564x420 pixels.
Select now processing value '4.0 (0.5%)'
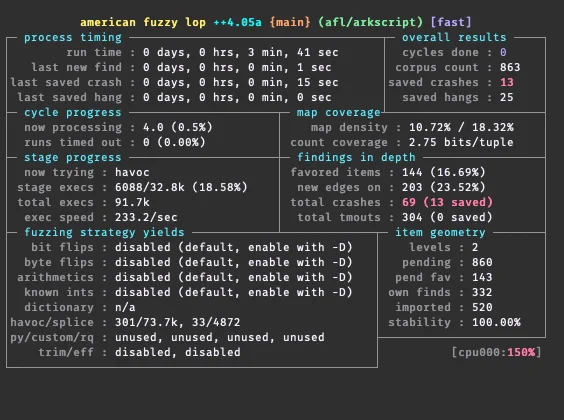(x=178, y=127)
